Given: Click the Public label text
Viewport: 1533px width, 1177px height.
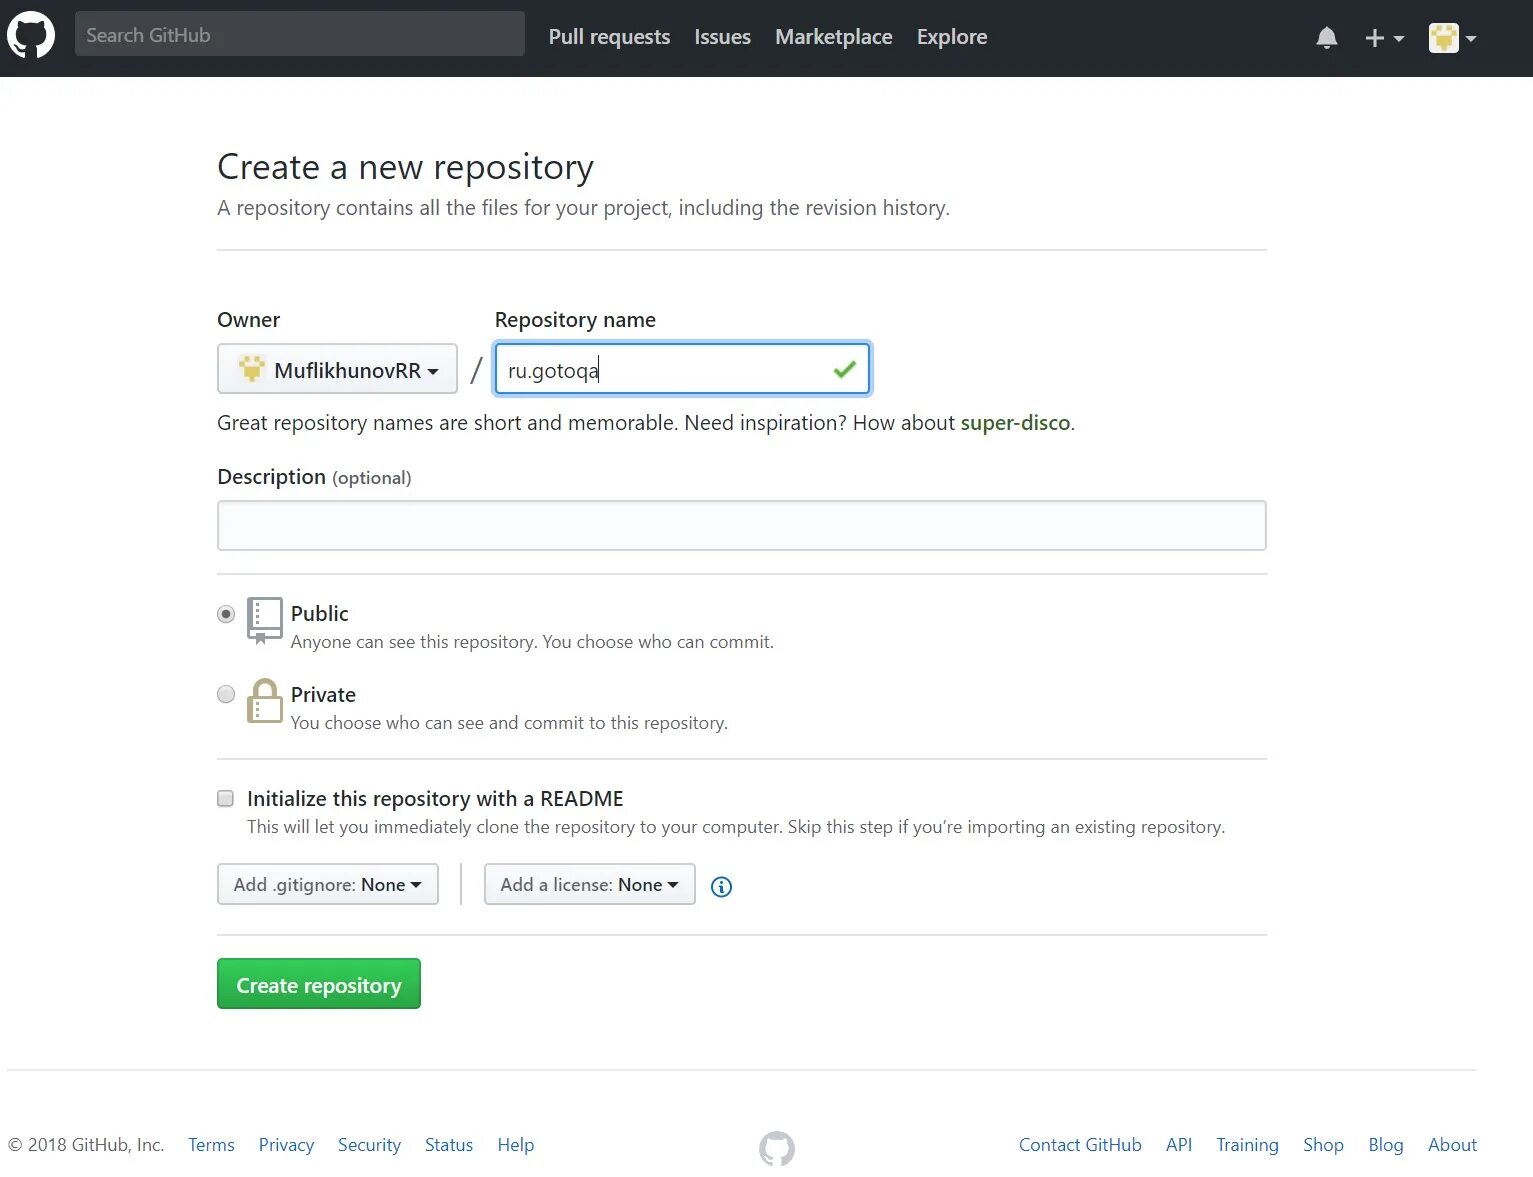Looking at the screenshot, I should point(320,614).
